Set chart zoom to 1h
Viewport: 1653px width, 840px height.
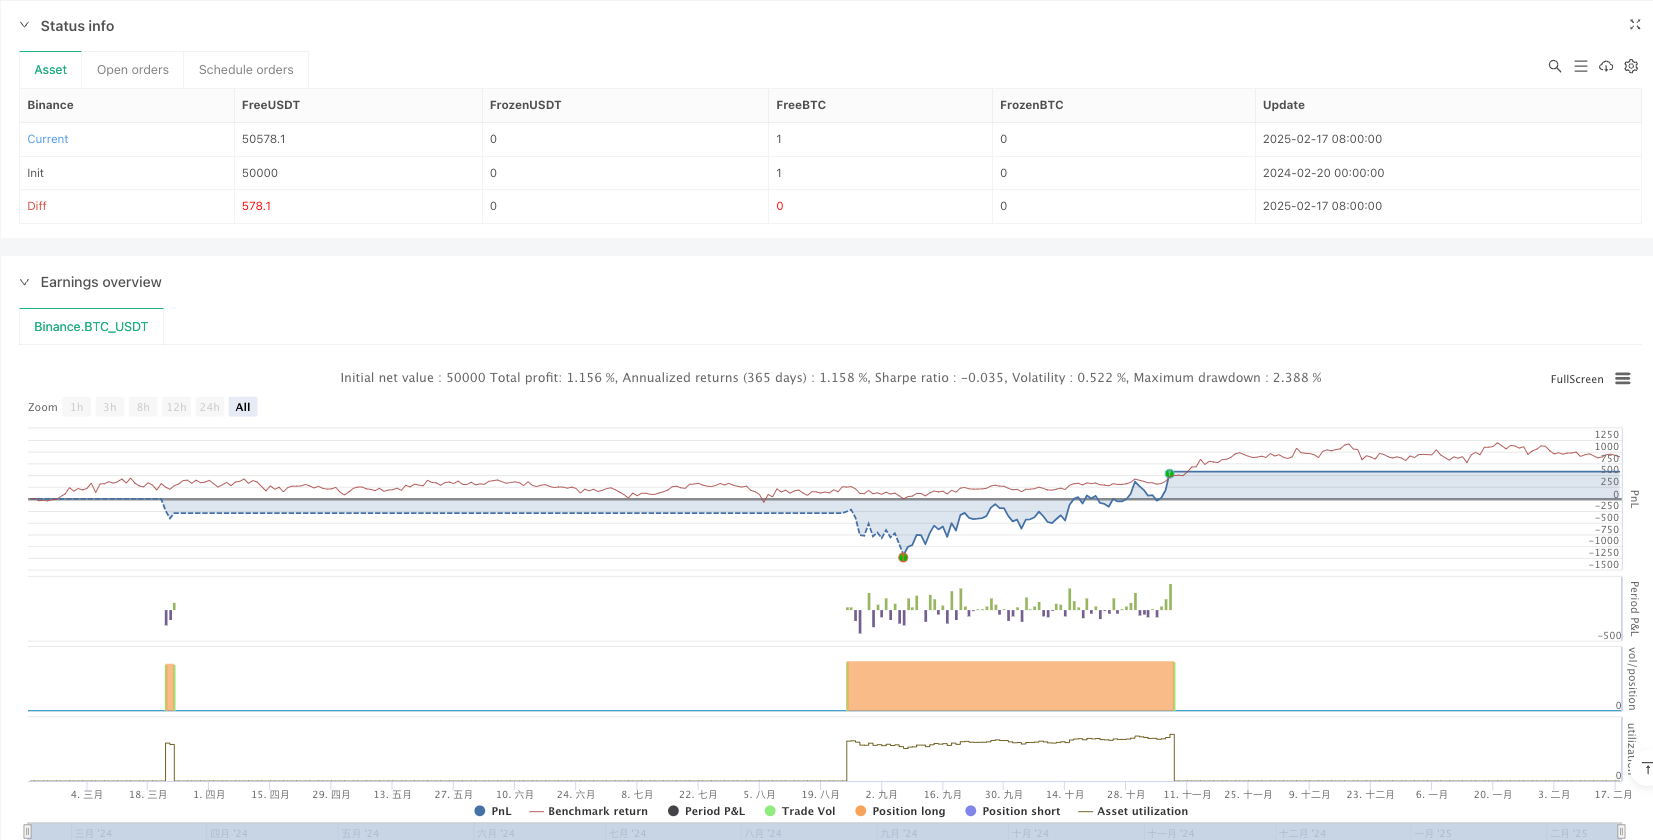tap(77, 407)
